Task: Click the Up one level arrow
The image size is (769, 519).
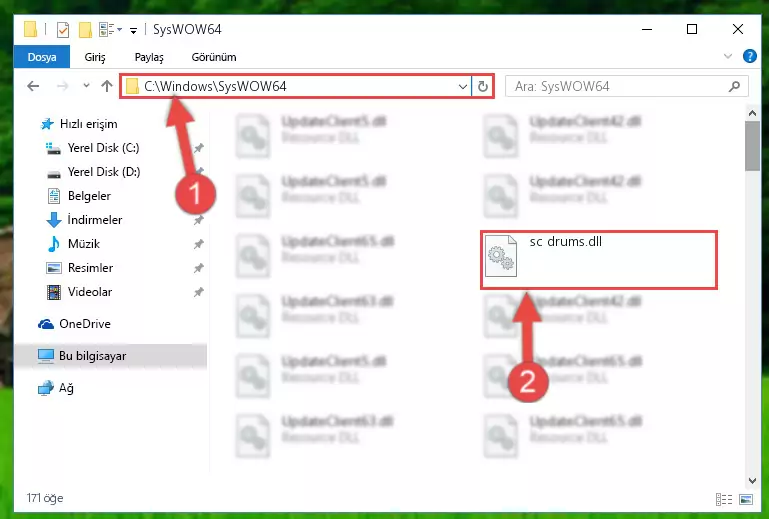Action: 106,86
